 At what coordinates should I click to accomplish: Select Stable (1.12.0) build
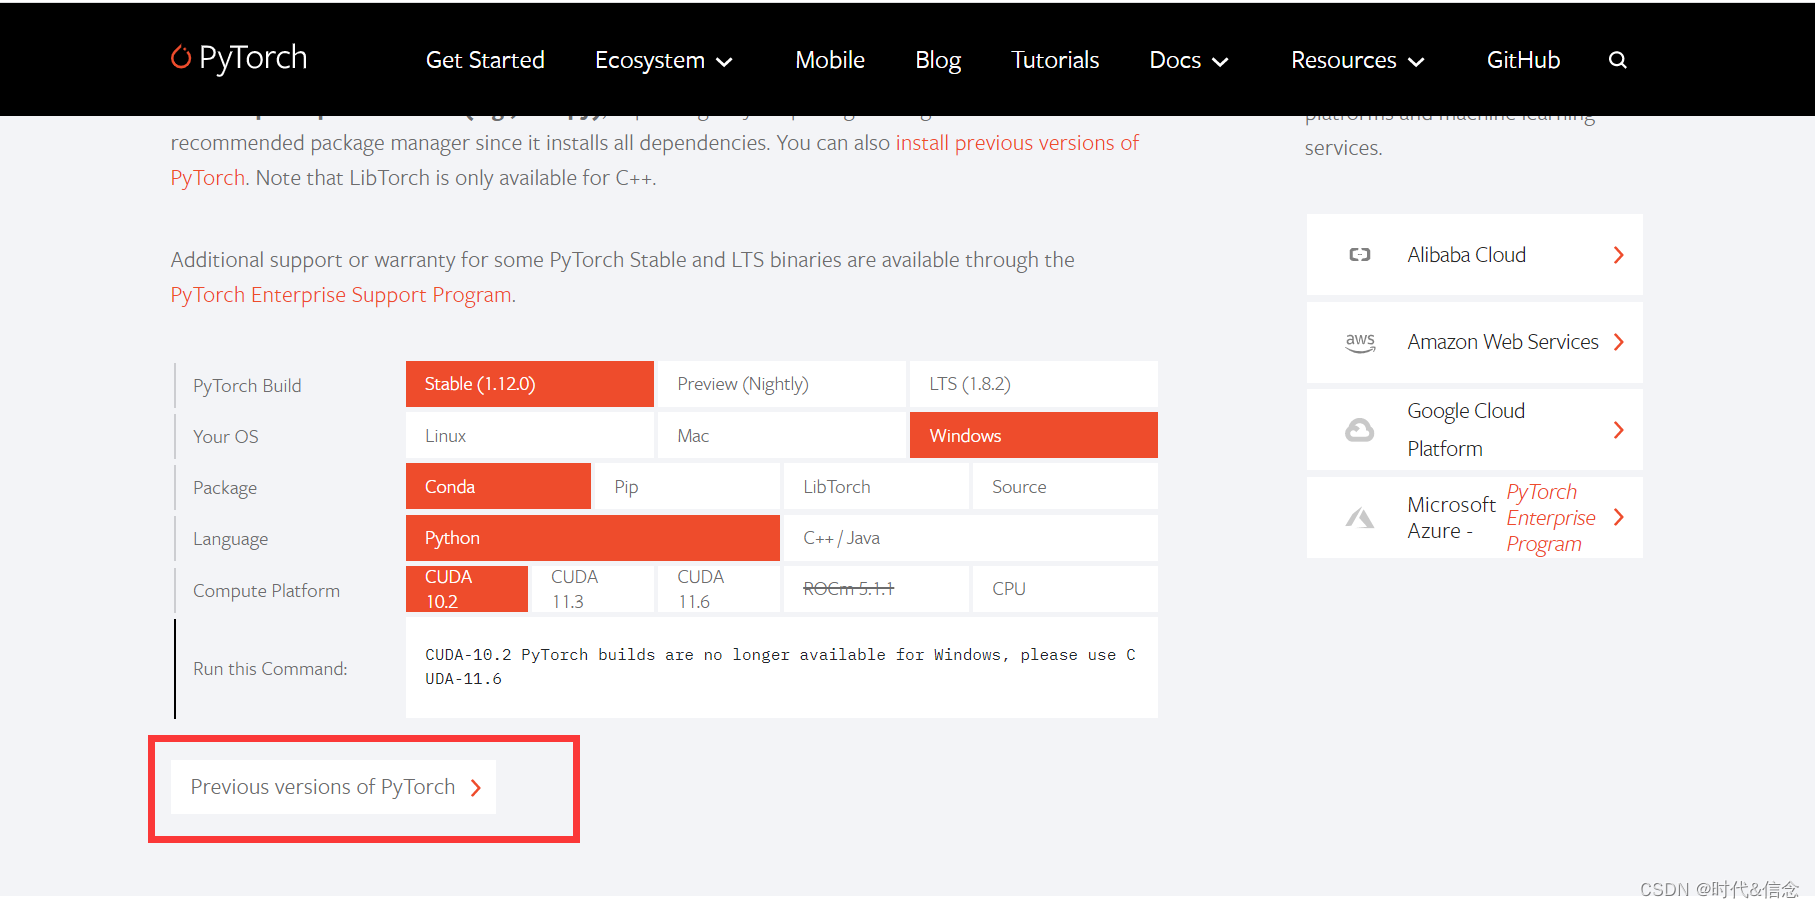coord(530,384)
